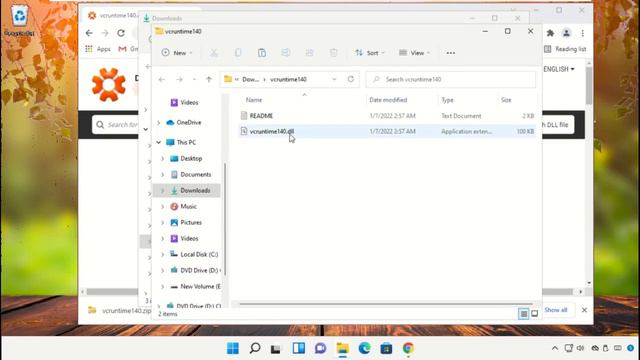This screenshot has height=360, width=640.
Task: Switch to details view in status bar
Action: coord(523,313)
